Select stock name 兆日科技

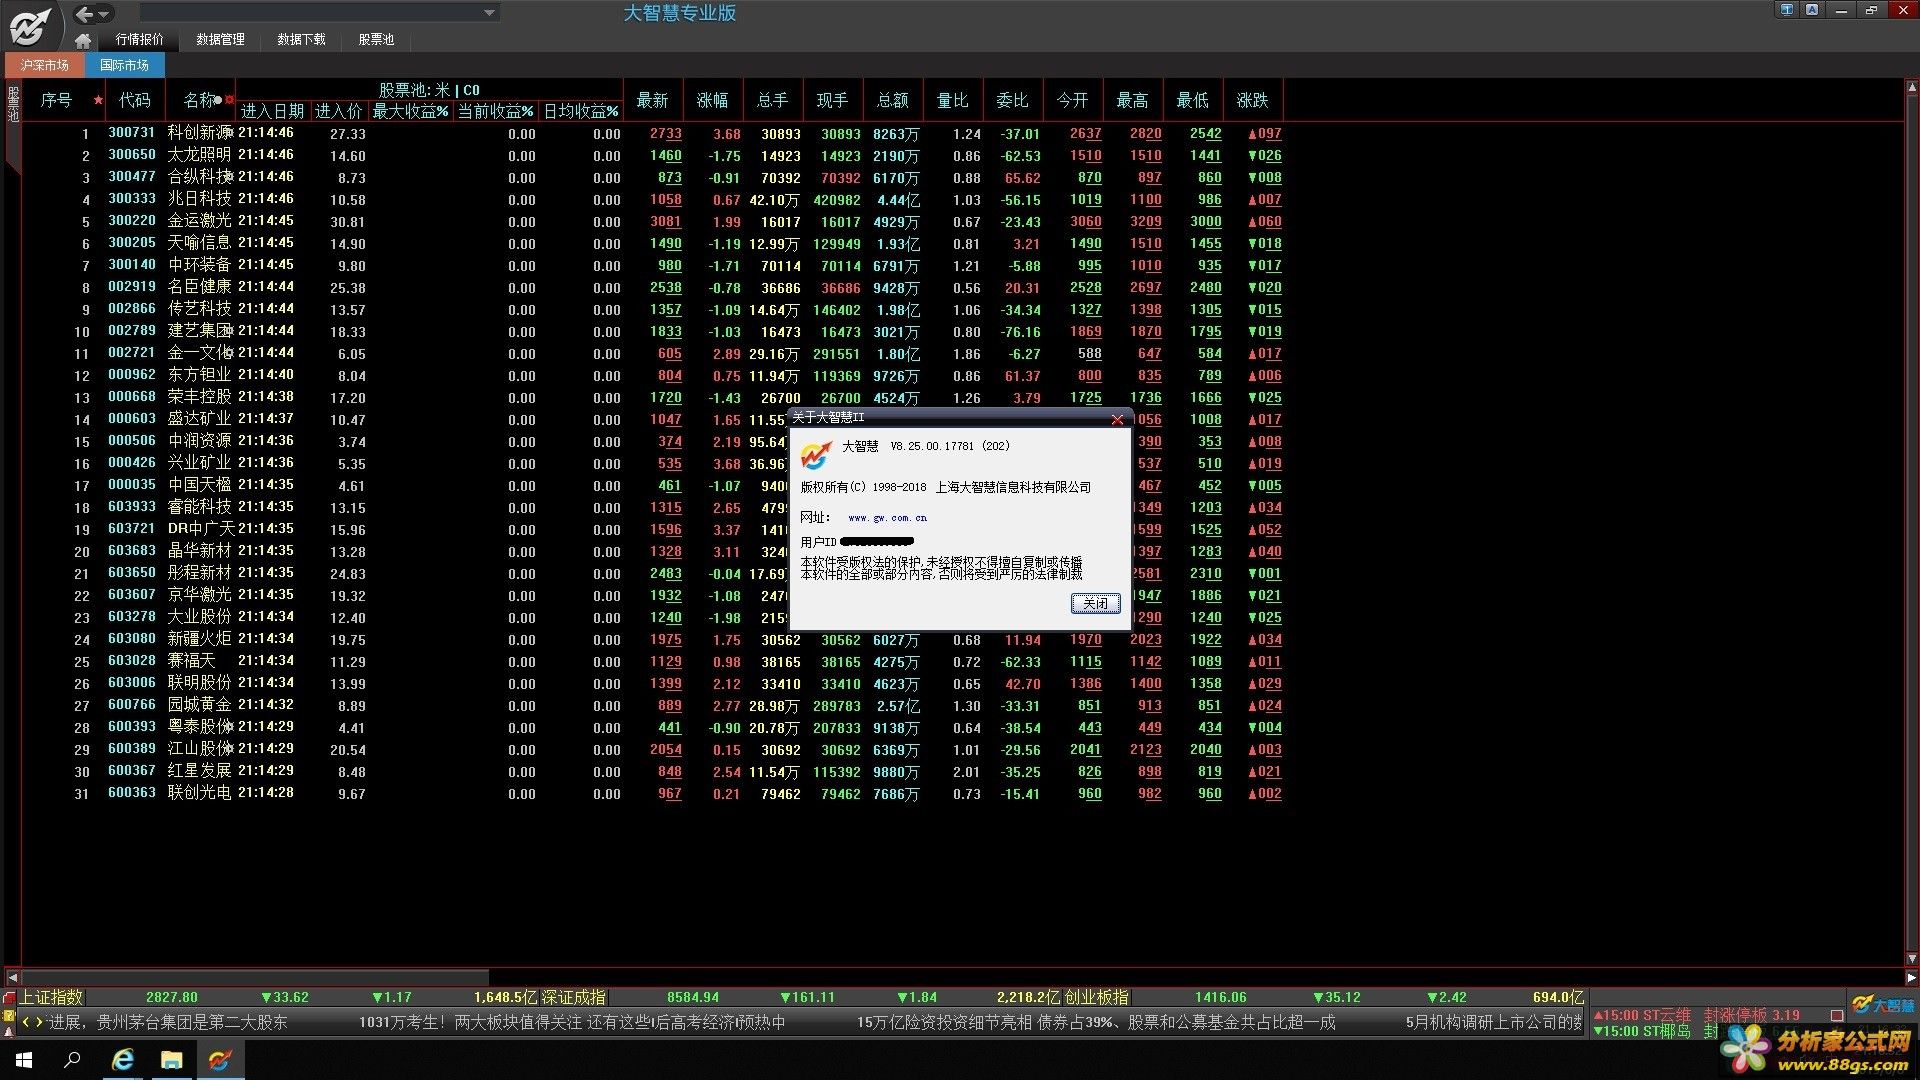coord(199,199)
